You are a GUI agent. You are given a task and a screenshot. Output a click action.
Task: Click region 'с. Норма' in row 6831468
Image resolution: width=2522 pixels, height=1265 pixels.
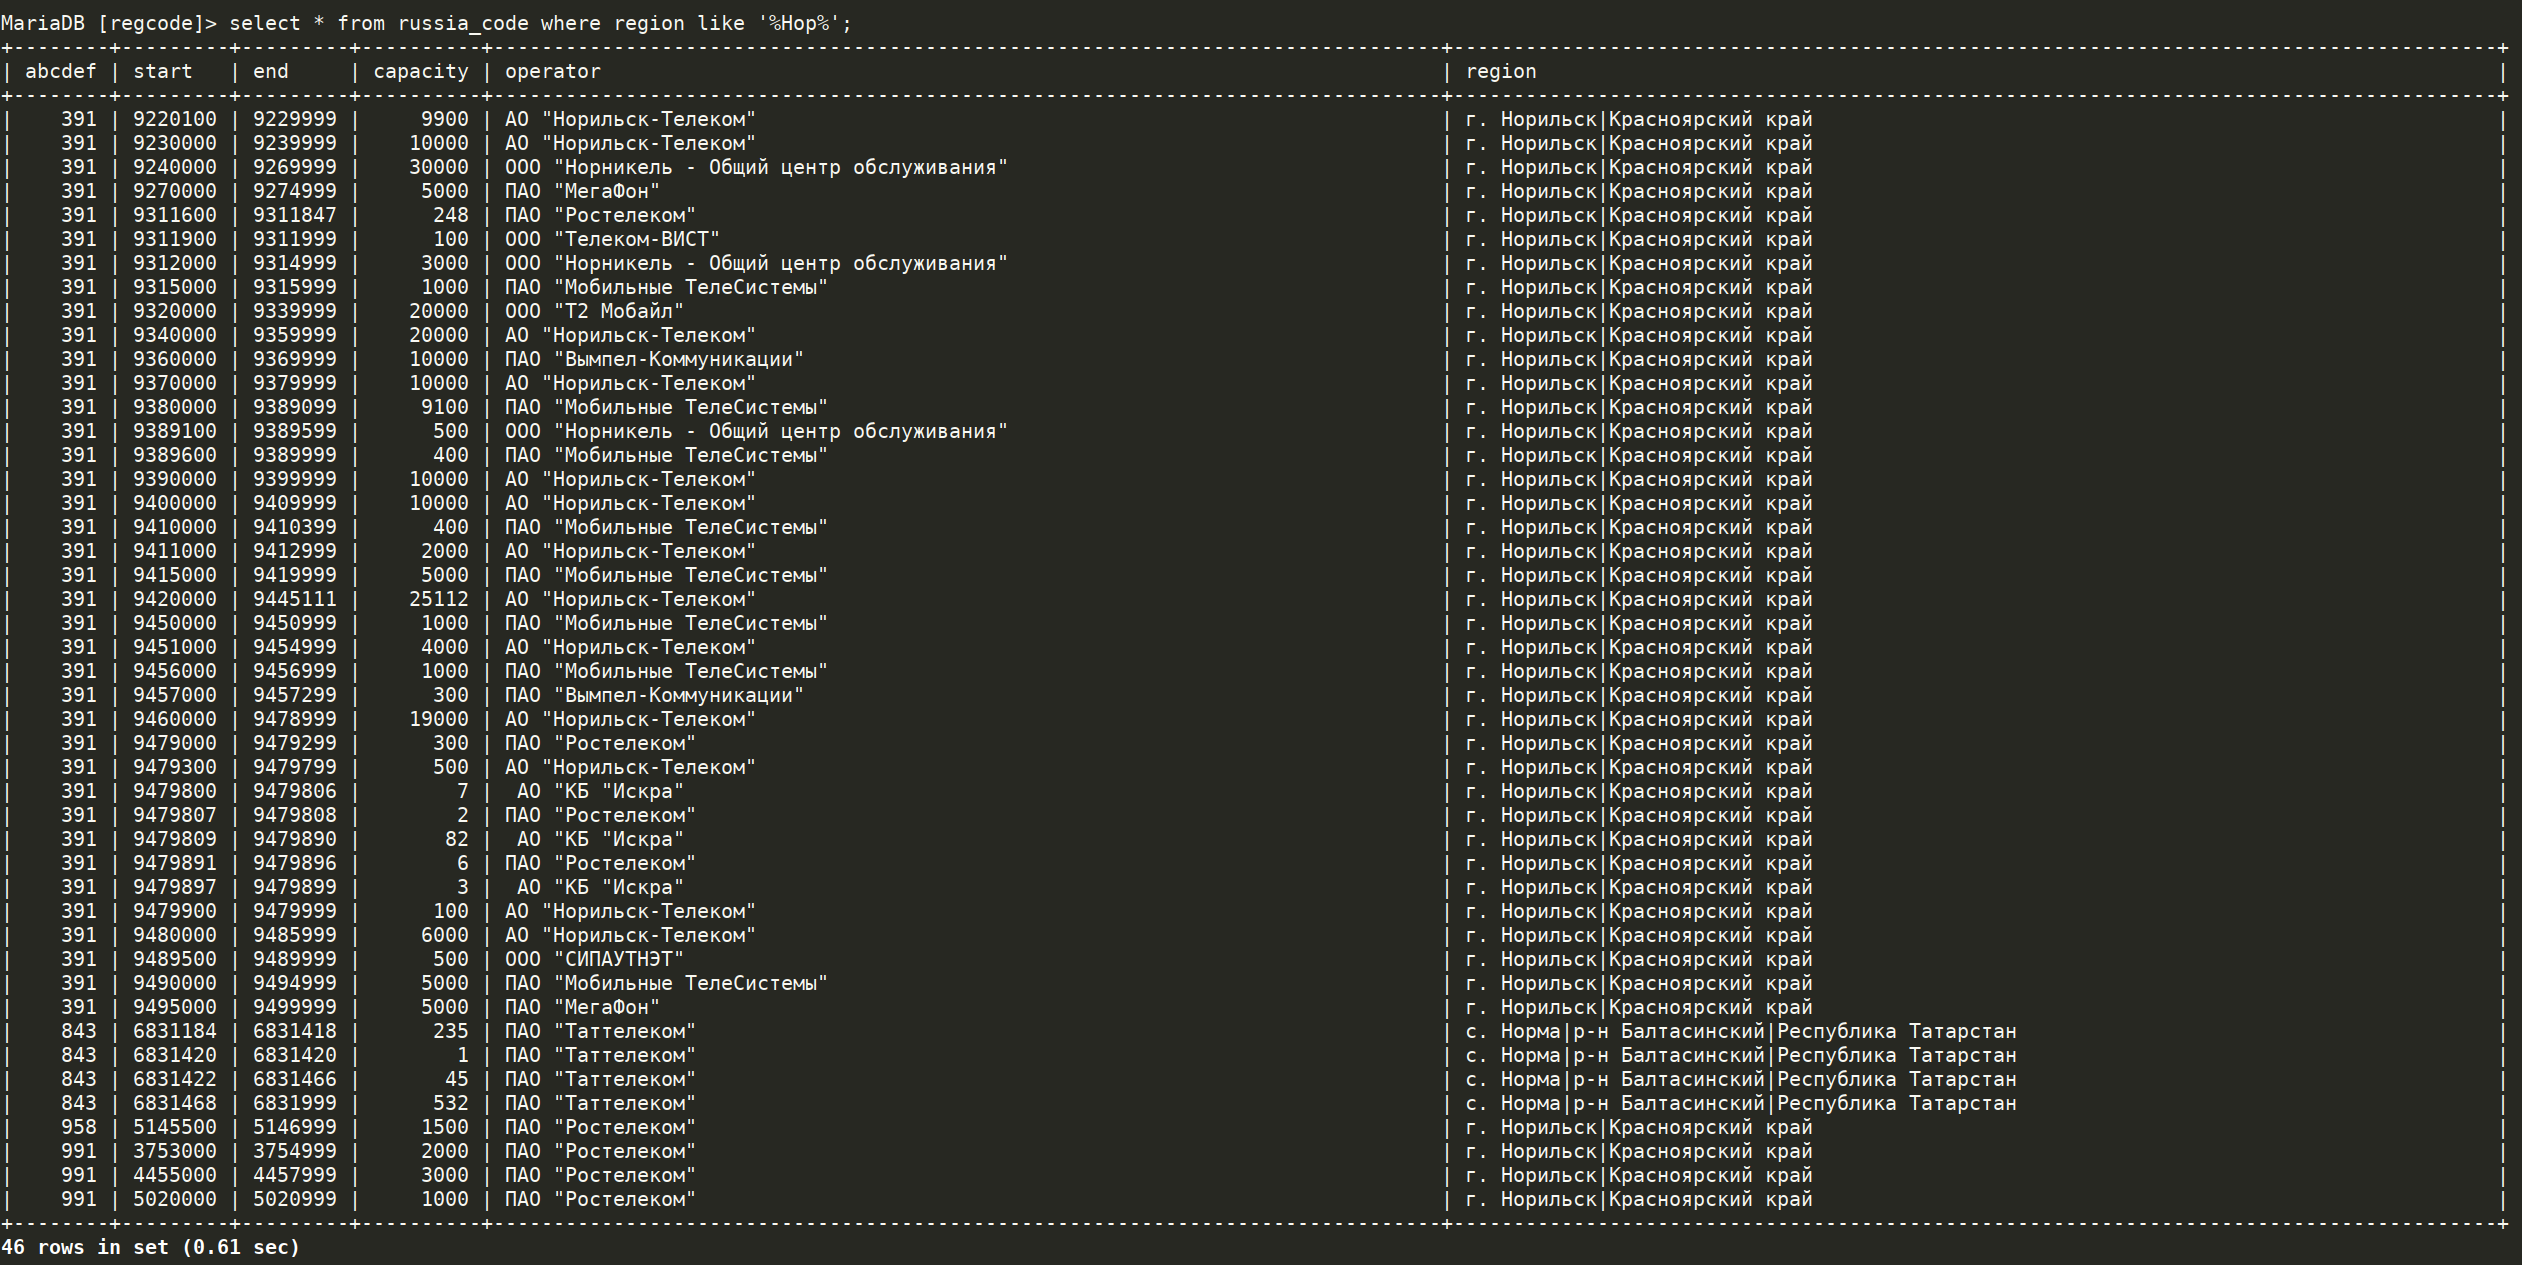point(1513,1103)
